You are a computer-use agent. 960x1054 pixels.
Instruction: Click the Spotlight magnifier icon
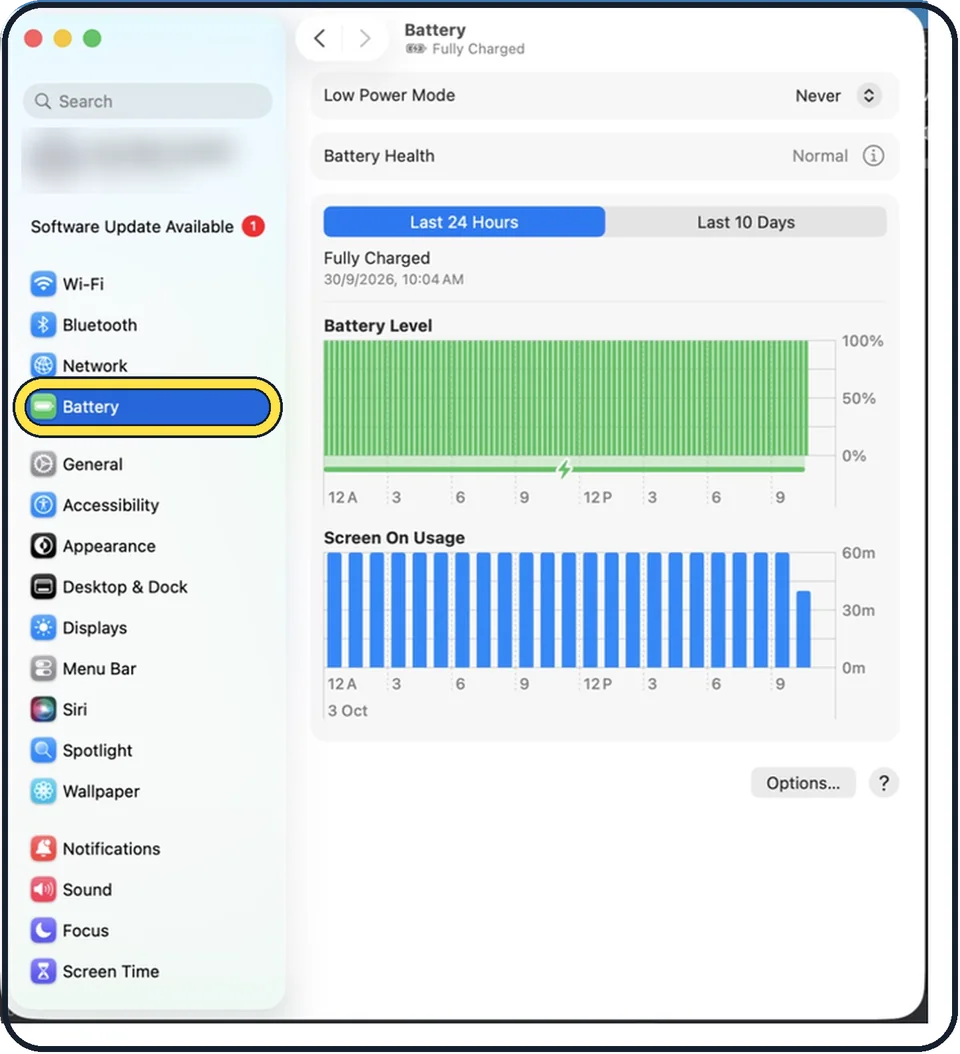pyautogui.click(x=43, y=750)
